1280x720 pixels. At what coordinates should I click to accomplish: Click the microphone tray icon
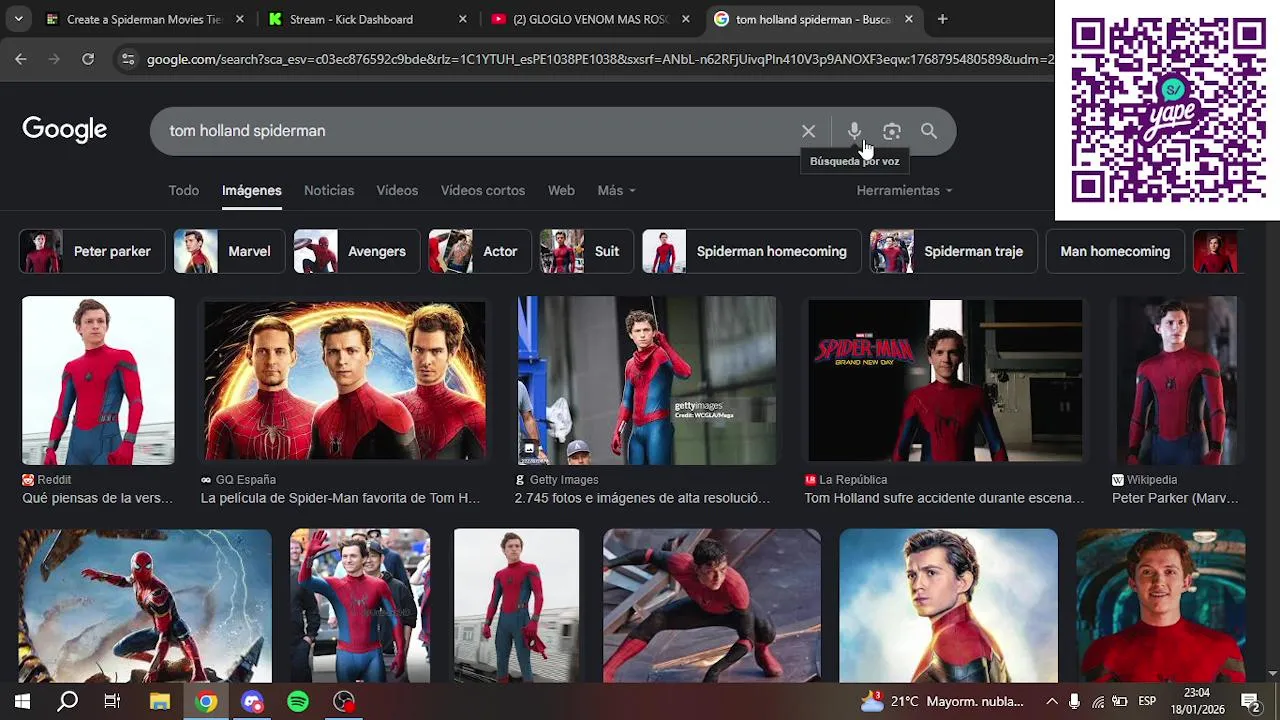(1074, 702)
